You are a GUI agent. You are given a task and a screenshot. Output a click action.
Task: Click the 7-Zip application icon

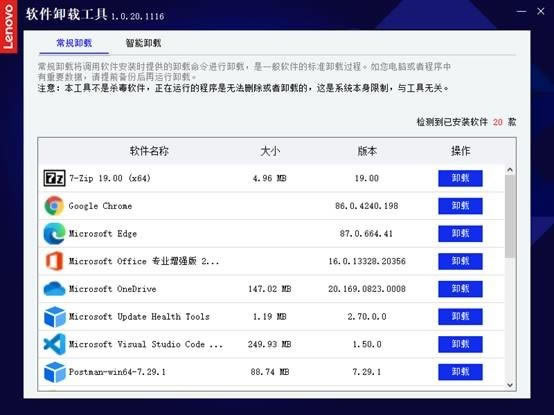(x=54, y=178)
